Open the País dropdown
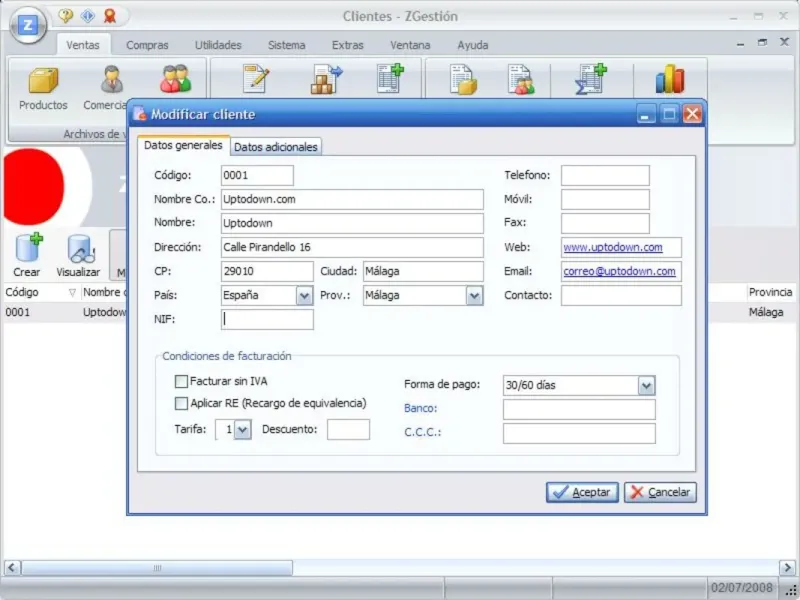 tap(304, 295)
